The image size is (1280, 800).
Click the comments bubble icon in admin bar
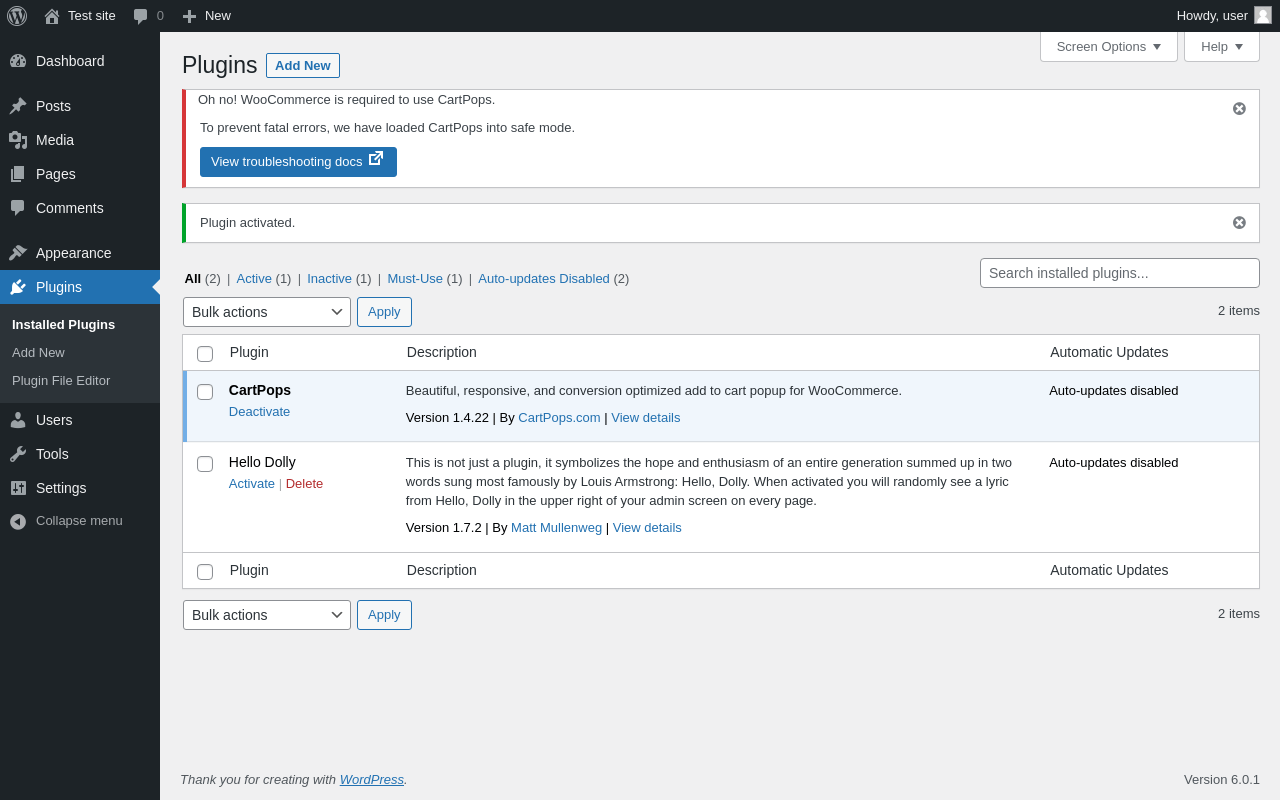(141, 16)
